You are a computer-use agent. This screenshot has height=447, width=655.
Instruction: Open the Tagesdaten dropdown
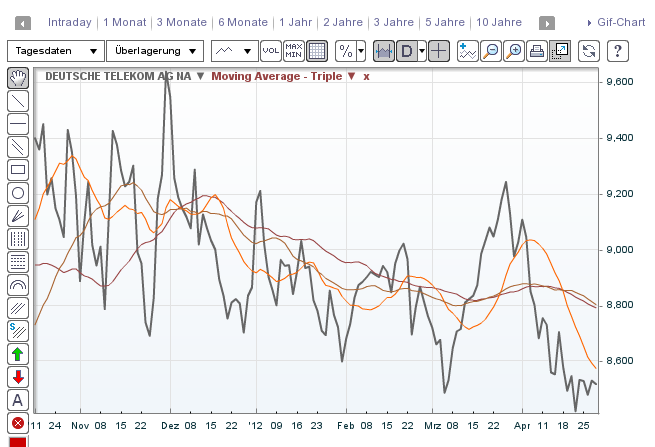point(56,51)
